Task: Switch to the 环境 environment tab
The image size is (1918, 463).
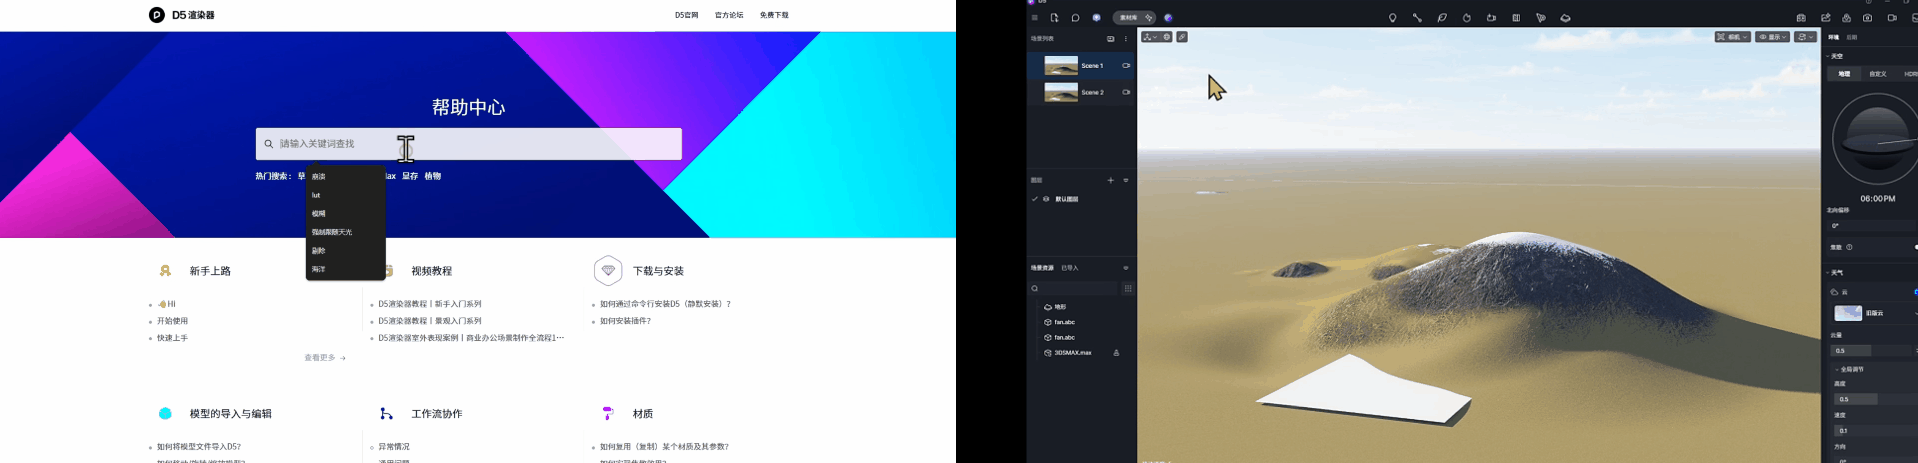Action: (1834, 37)
